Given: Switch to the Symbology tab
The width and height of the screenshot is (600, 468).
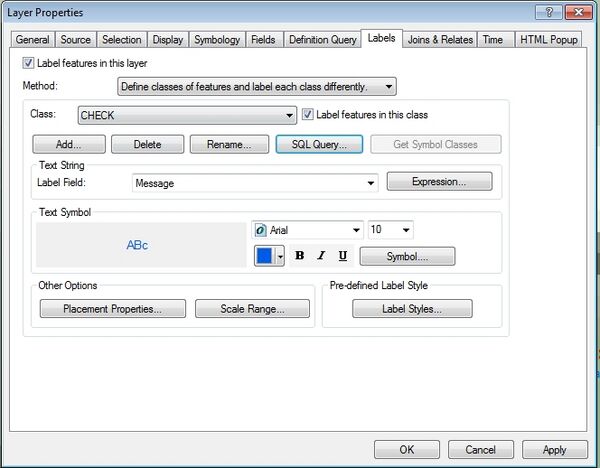Looking at the screenshot, I should click(x=217, y=40).
